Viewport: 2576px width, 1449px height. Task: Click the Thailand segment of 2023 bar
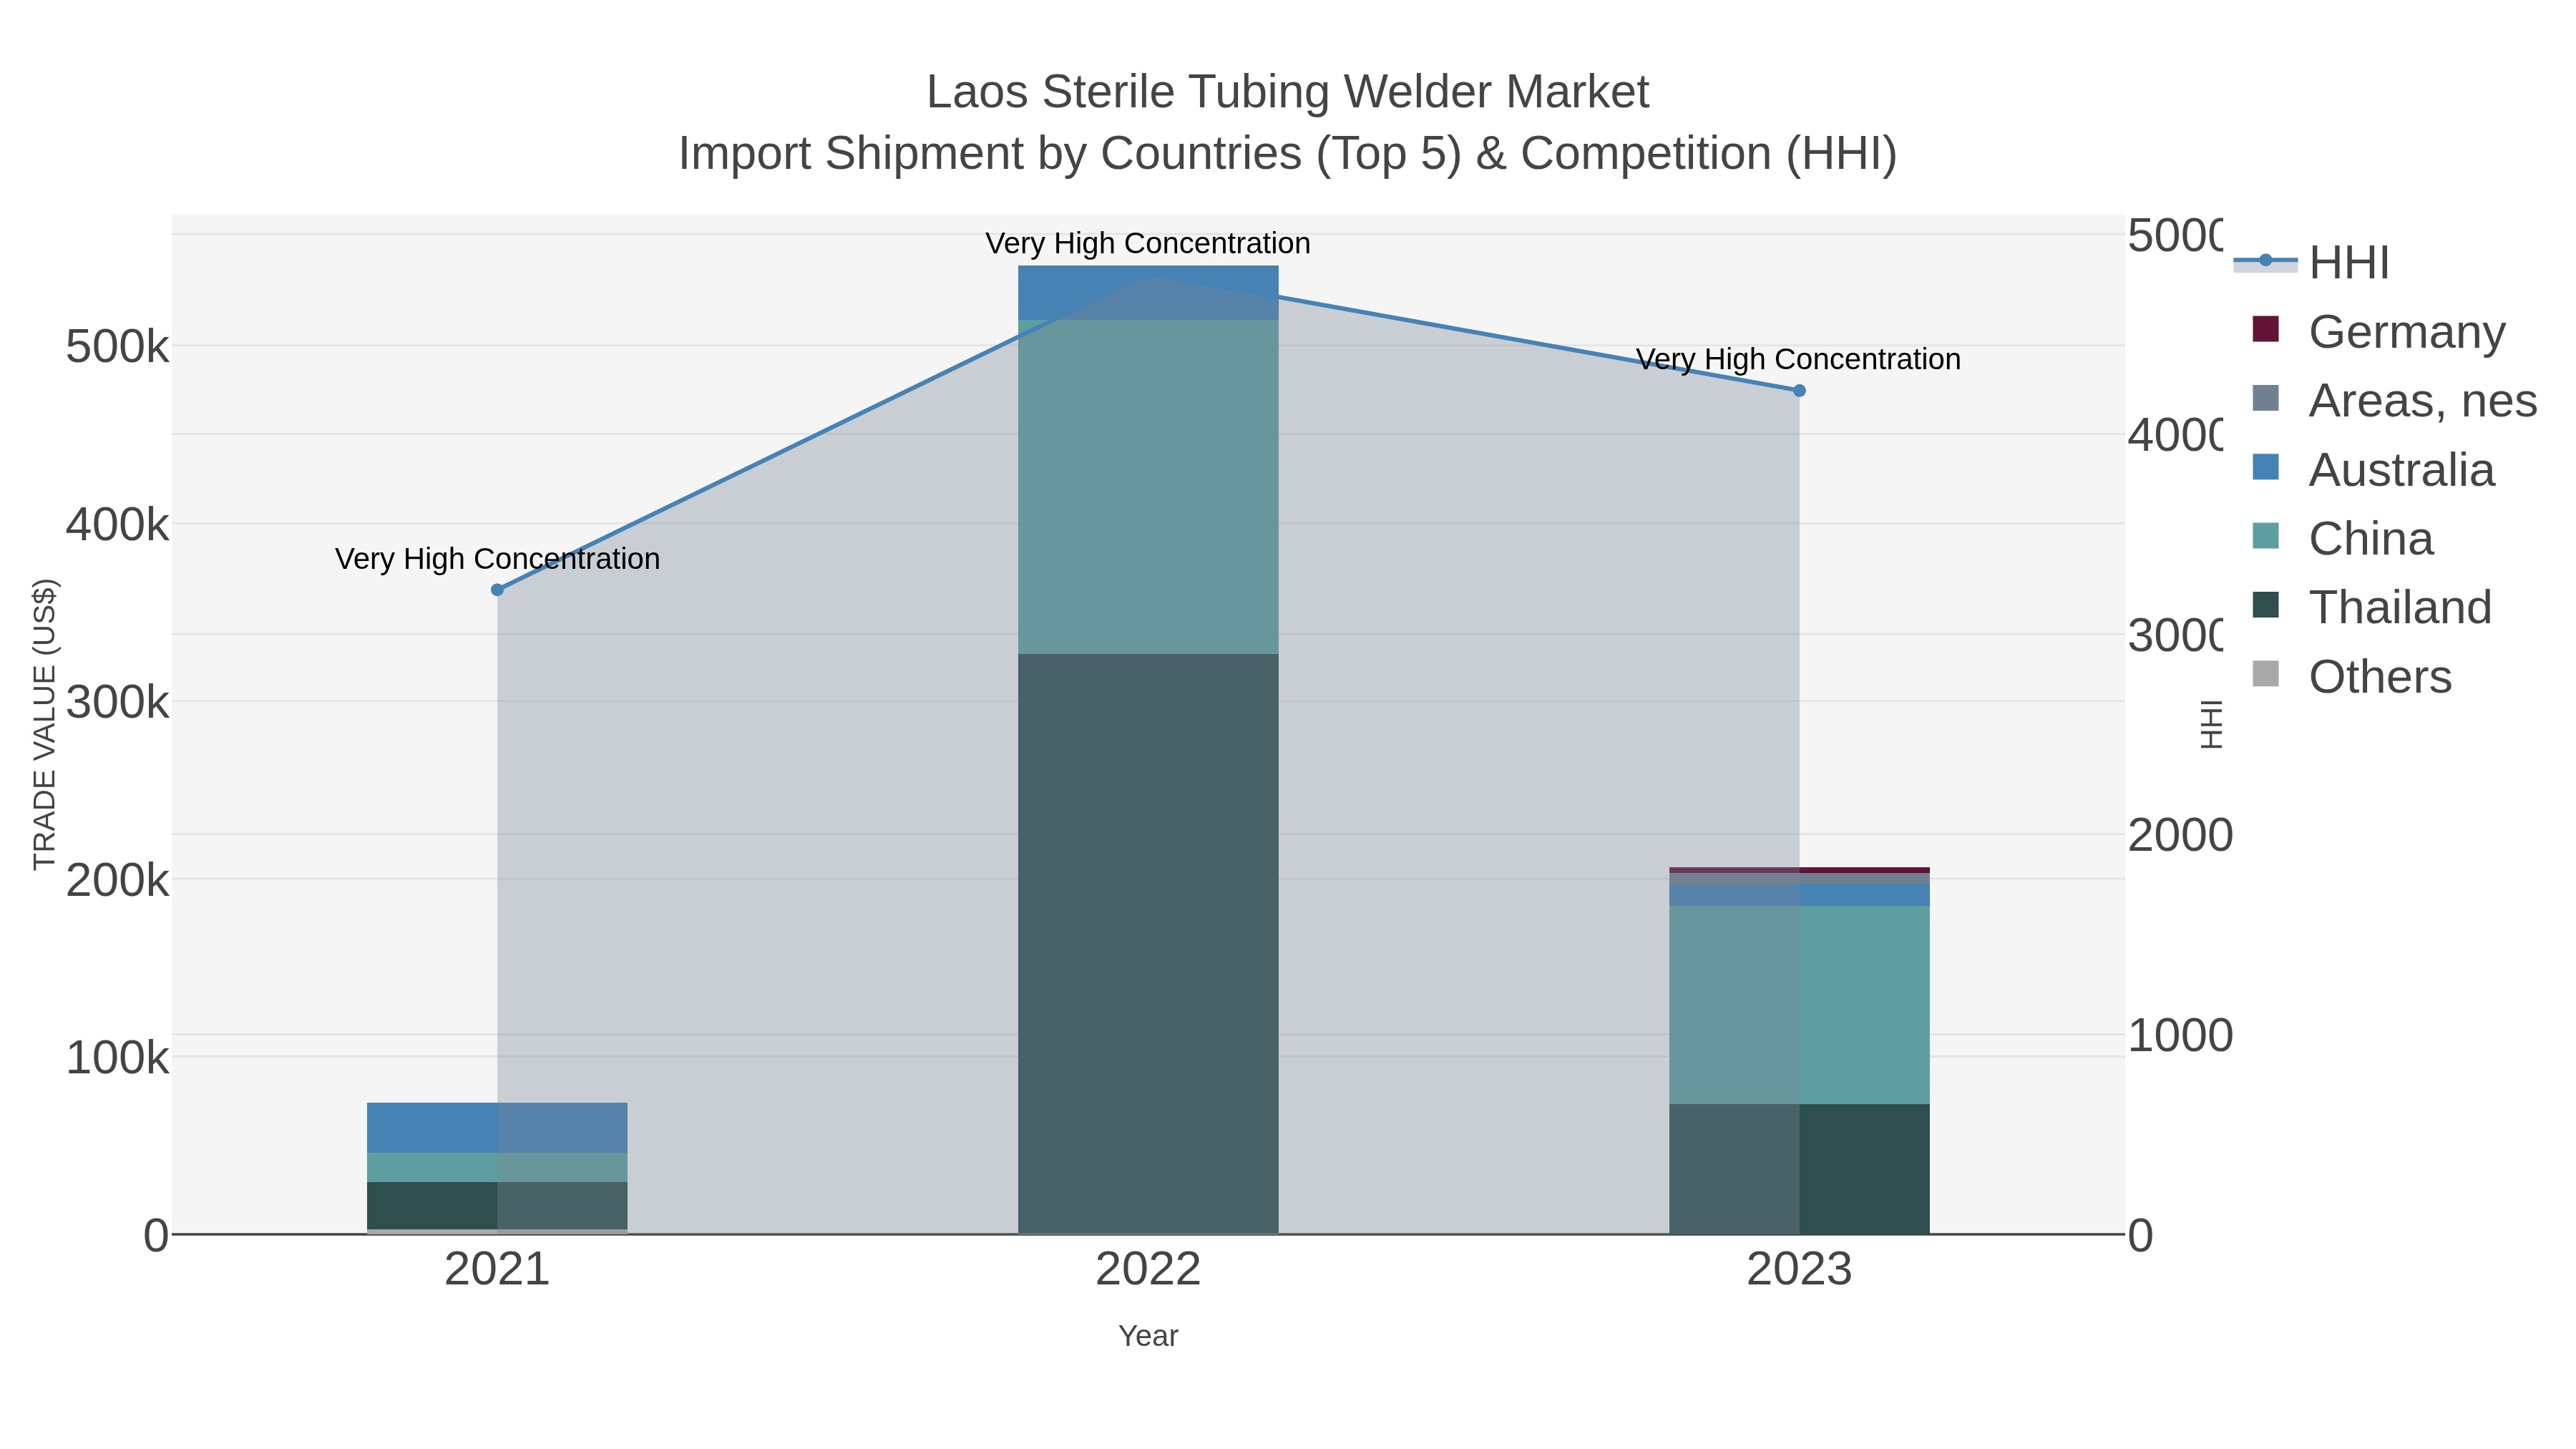coord(1799,1169)
